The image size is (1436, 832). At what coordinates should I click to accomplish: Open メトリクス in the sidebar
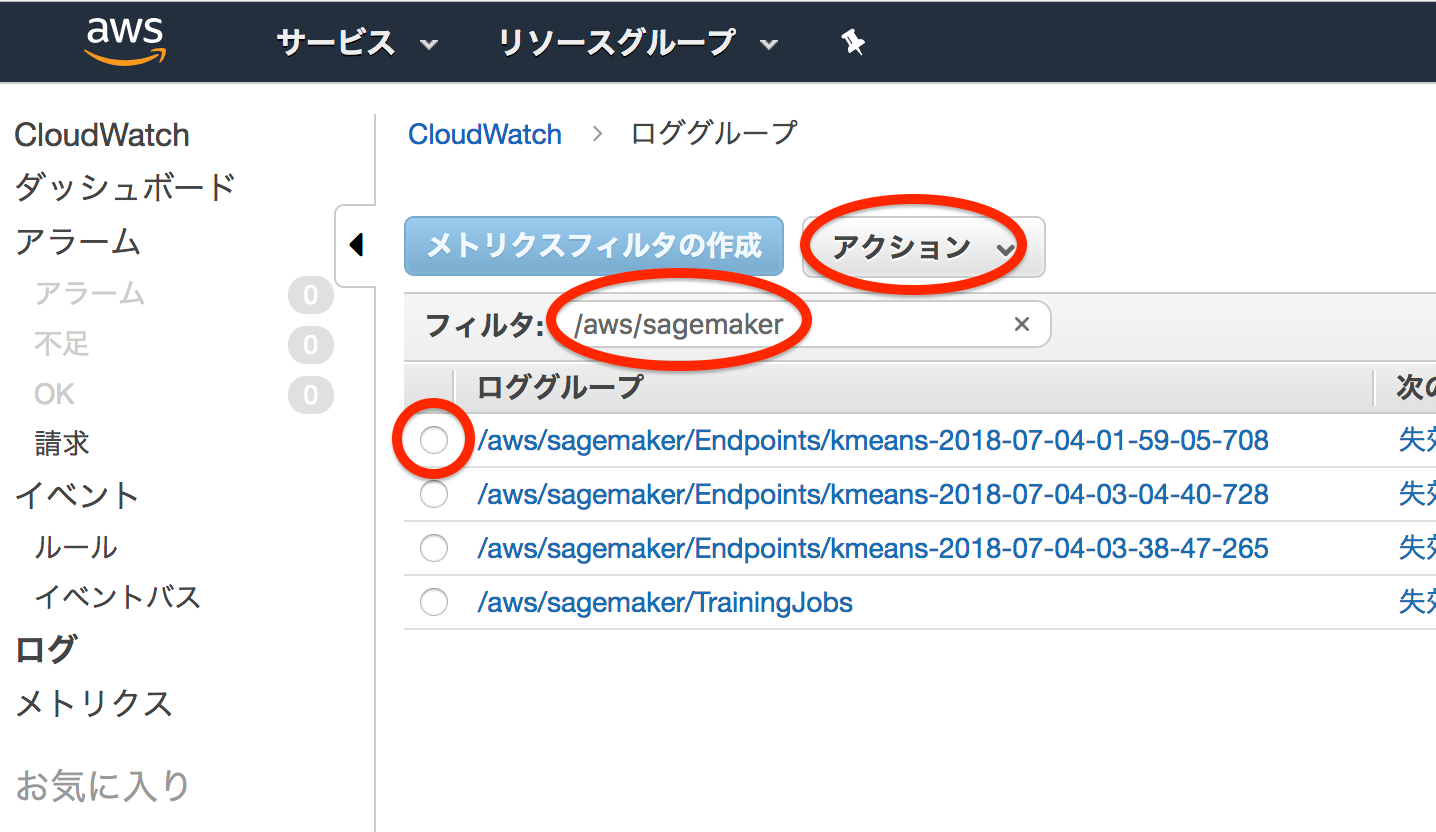point(93,704)
